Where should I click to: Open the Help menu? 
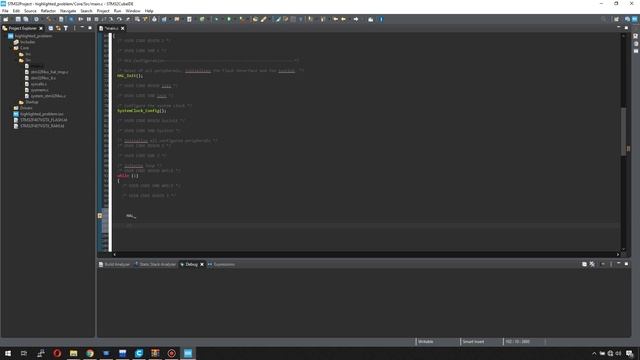pos(149,11)
